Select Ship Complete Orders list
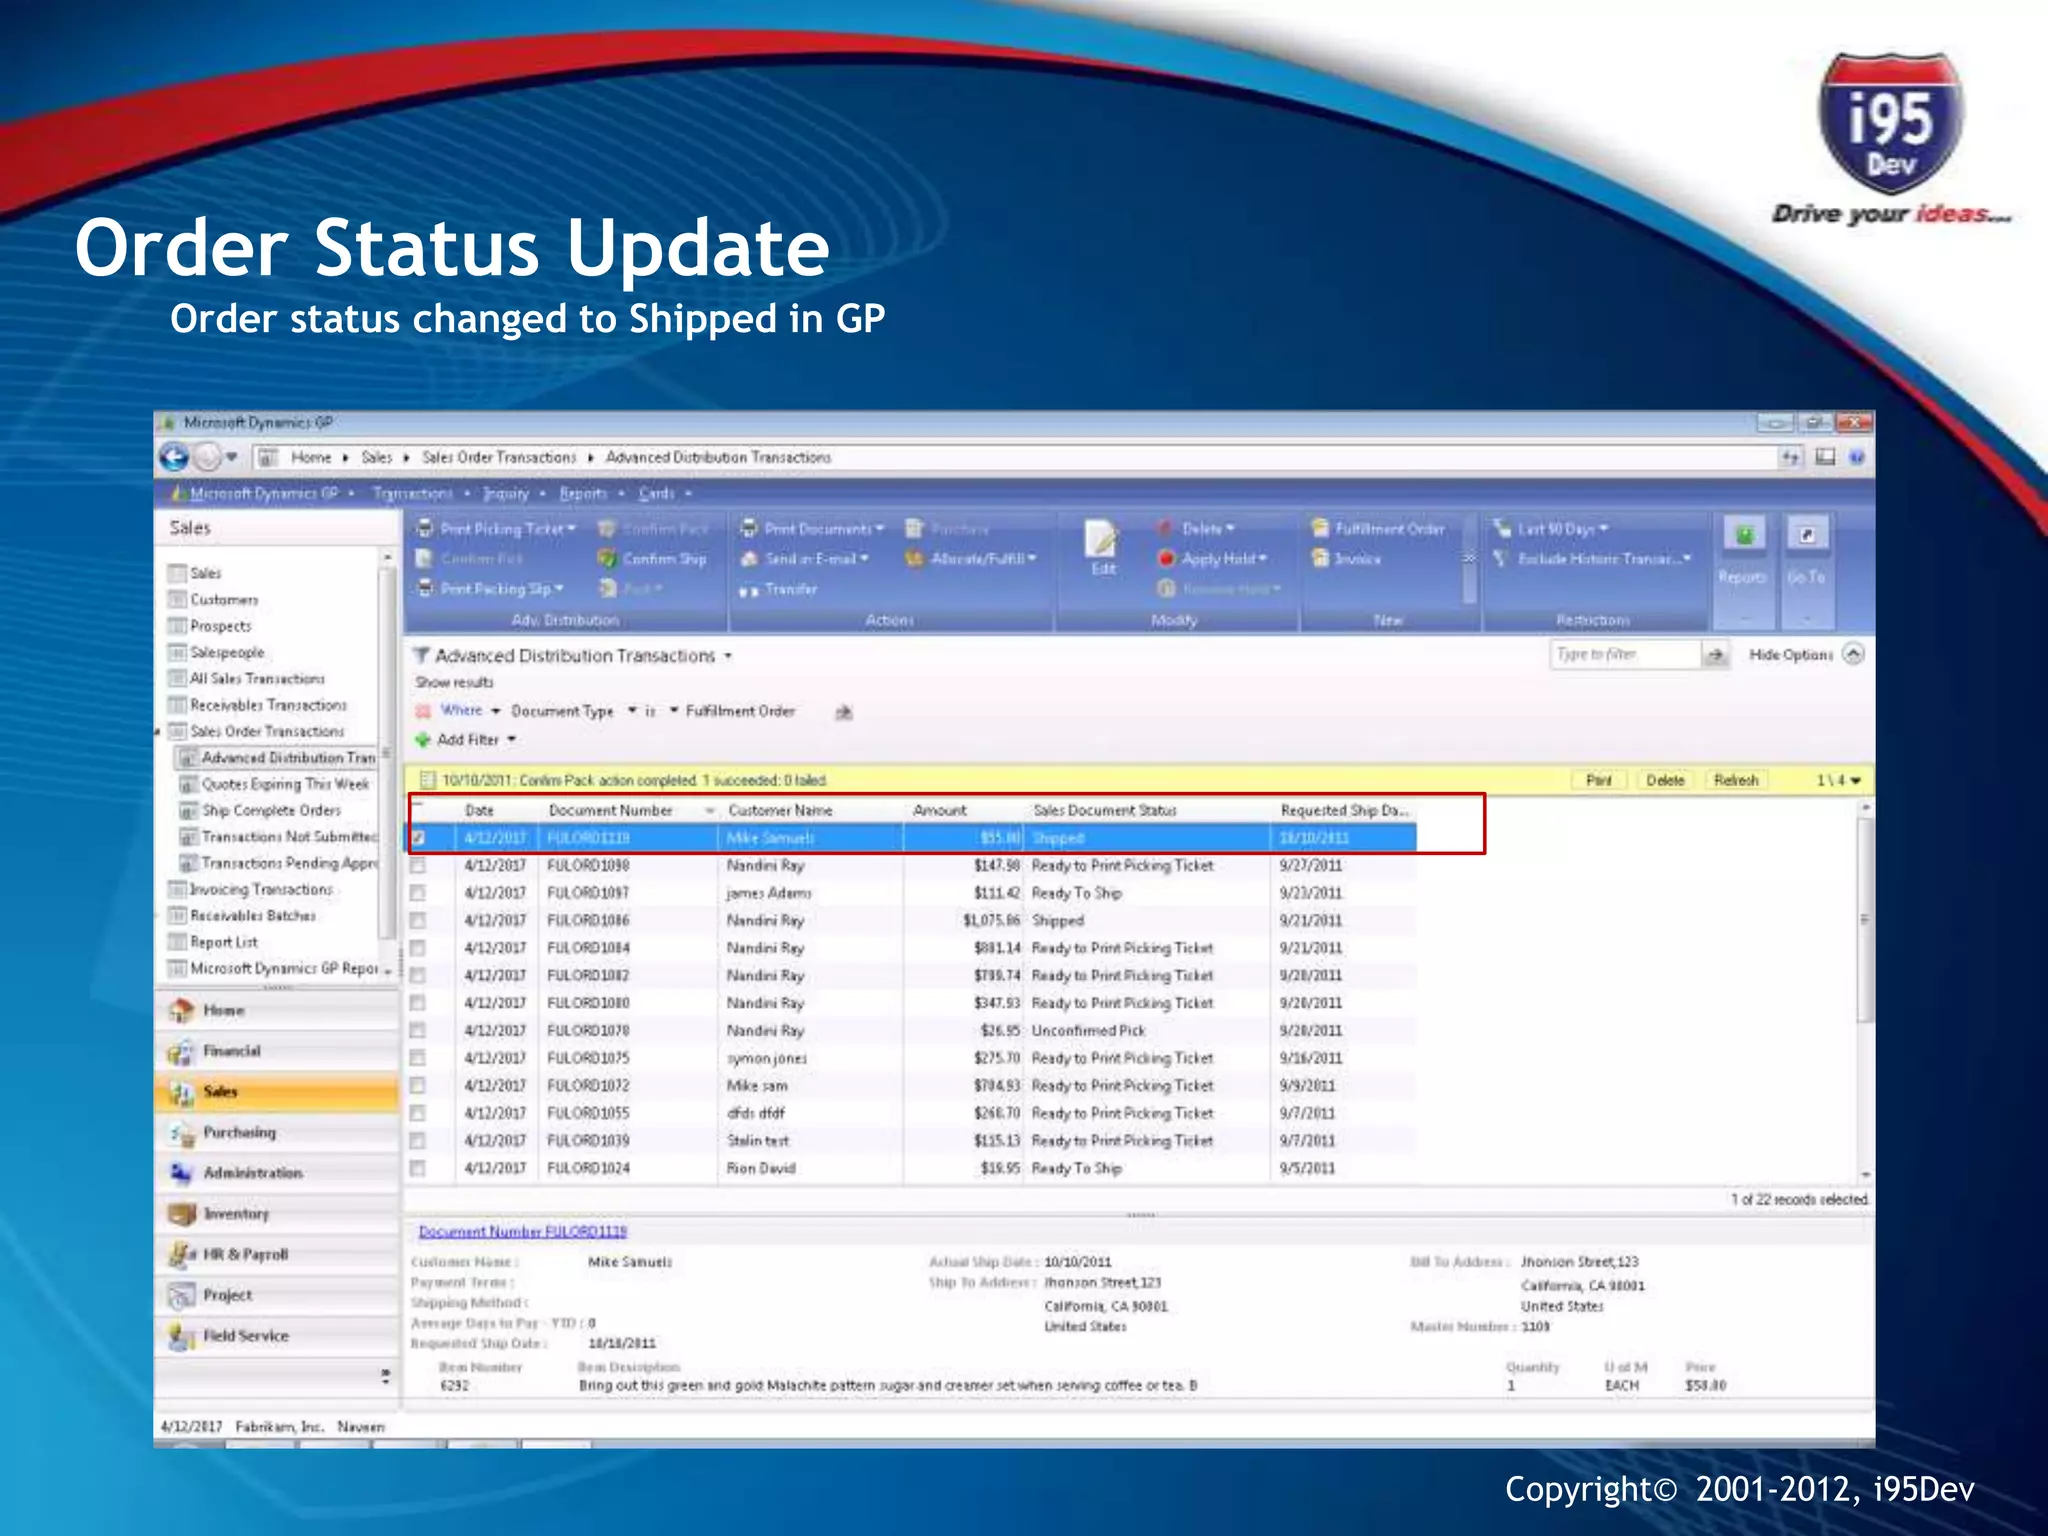The width and height of the screenshot is (2048, 1536). 271,811
